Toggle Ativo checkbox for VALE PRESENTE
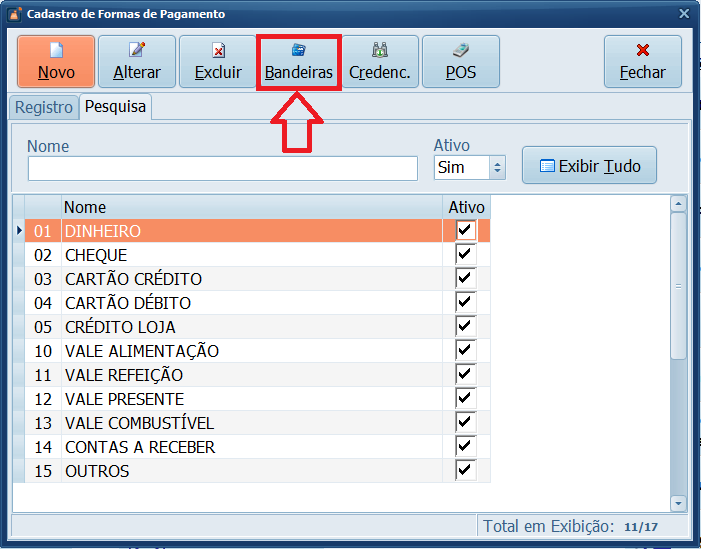The width and height of the screenshot is (701, 549). click(x=466, y=399)
